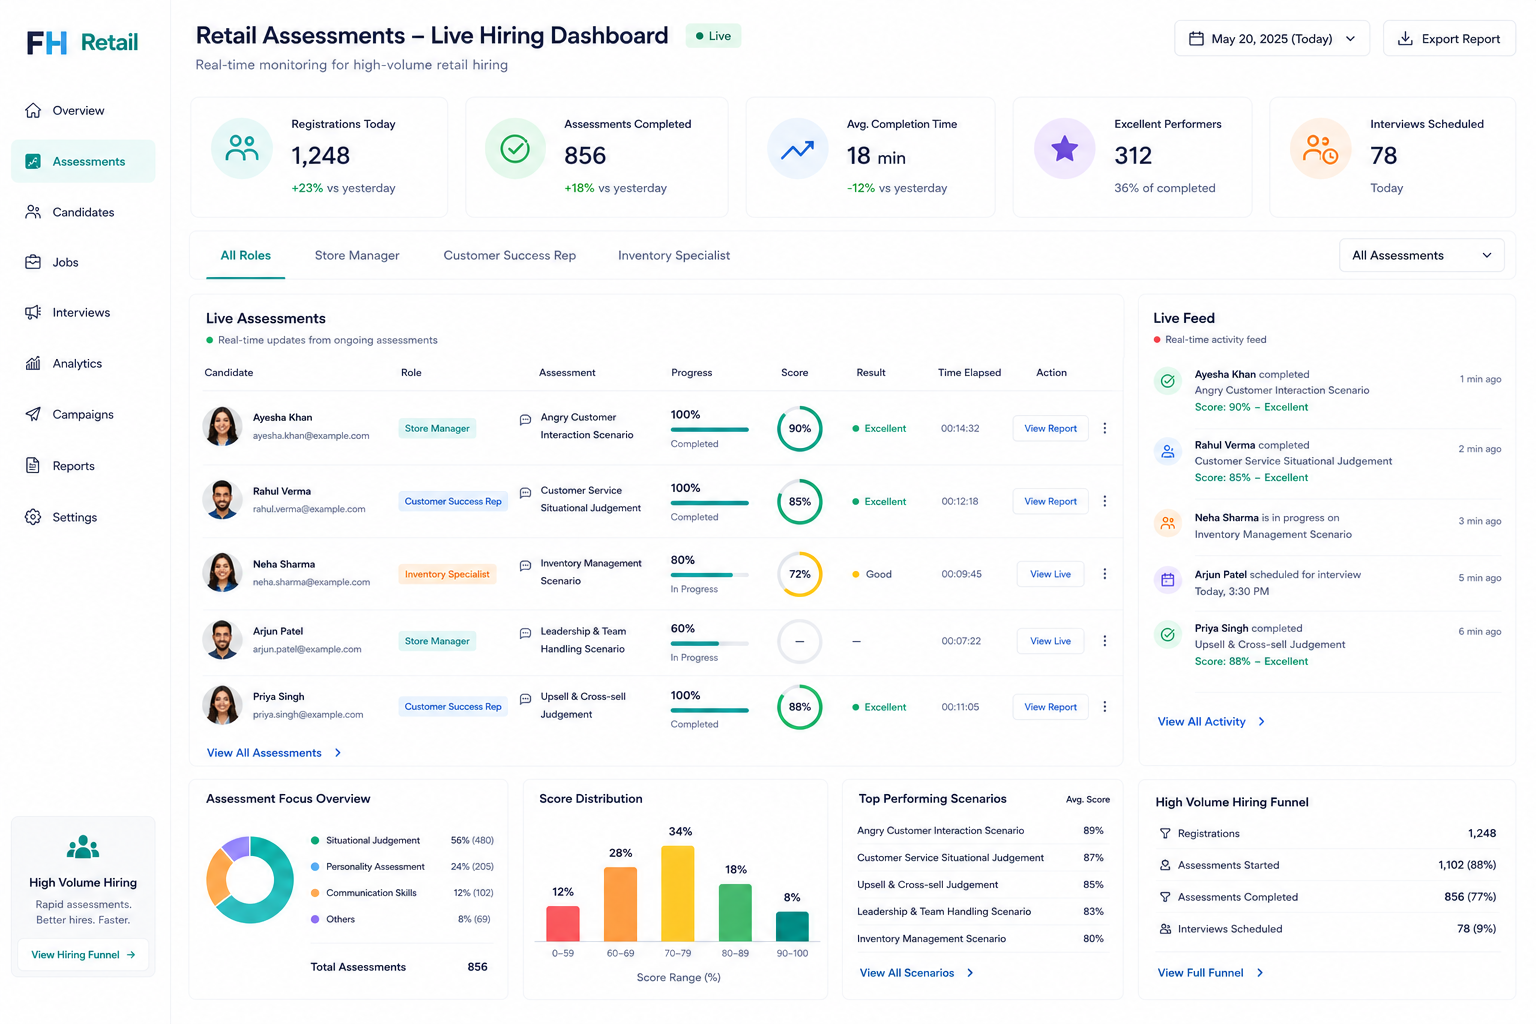Open Settings gear icon in sidebar
This screenshot has height=1024, width=1536.
pyautogui.click(x=33, y=517)
